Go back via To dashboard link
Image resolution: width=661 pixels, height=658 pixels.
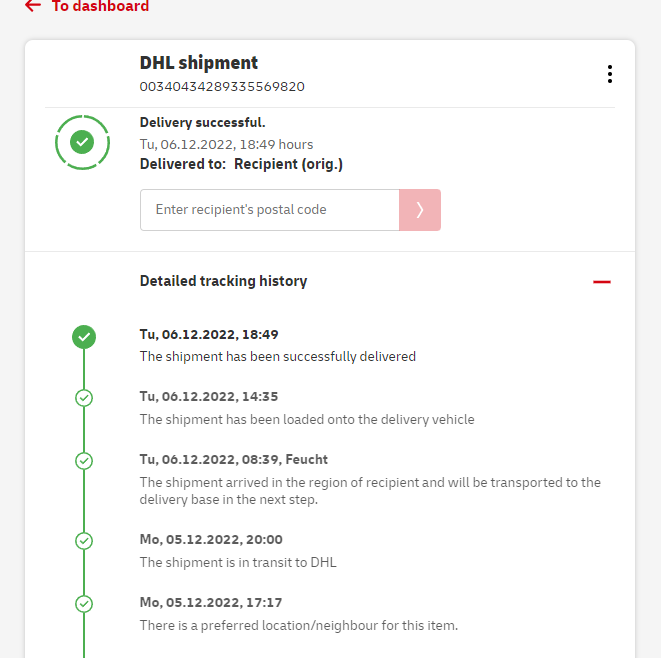click(99, 6)
